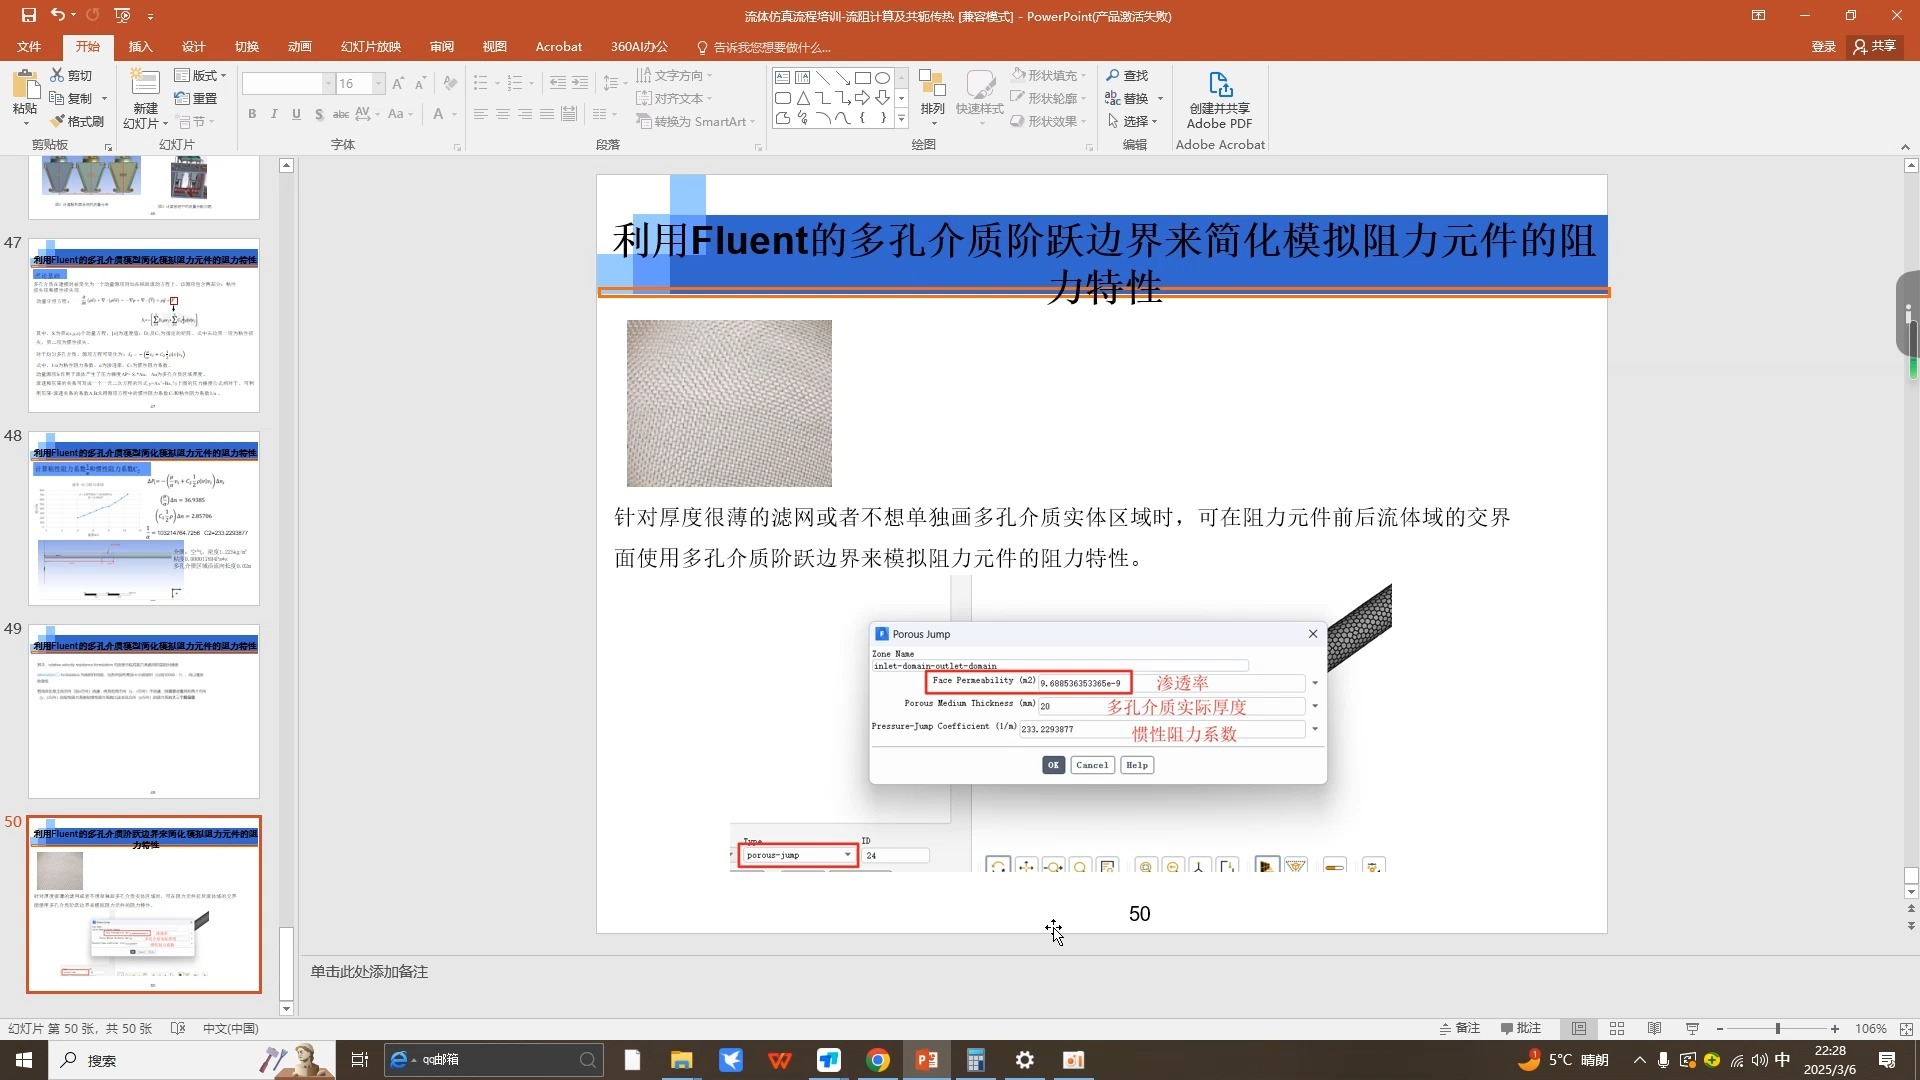
Task: Click the zoom slider handle in status bar
Action: pyautogui.click(x=1778, y=1028)
